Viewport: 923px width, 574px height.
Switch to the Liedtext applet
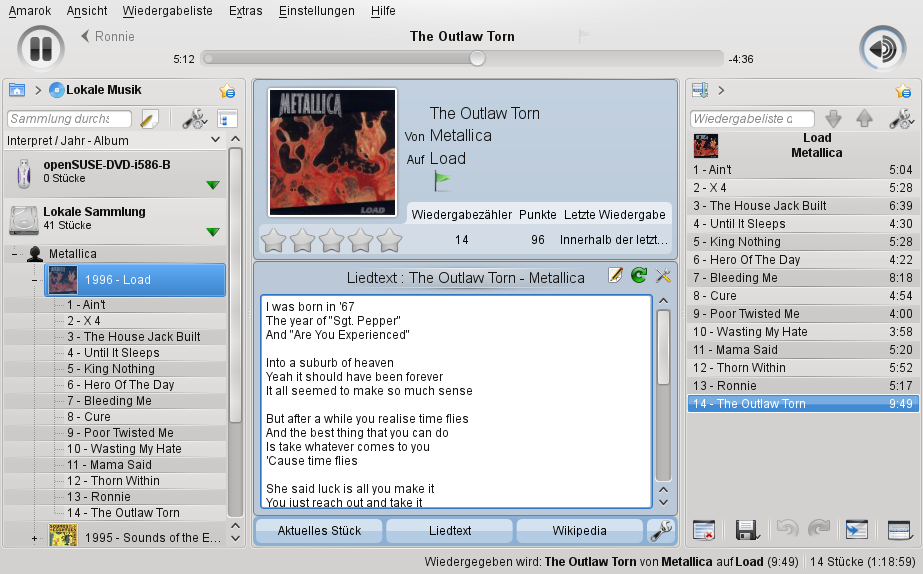click(x=450, y=530)
